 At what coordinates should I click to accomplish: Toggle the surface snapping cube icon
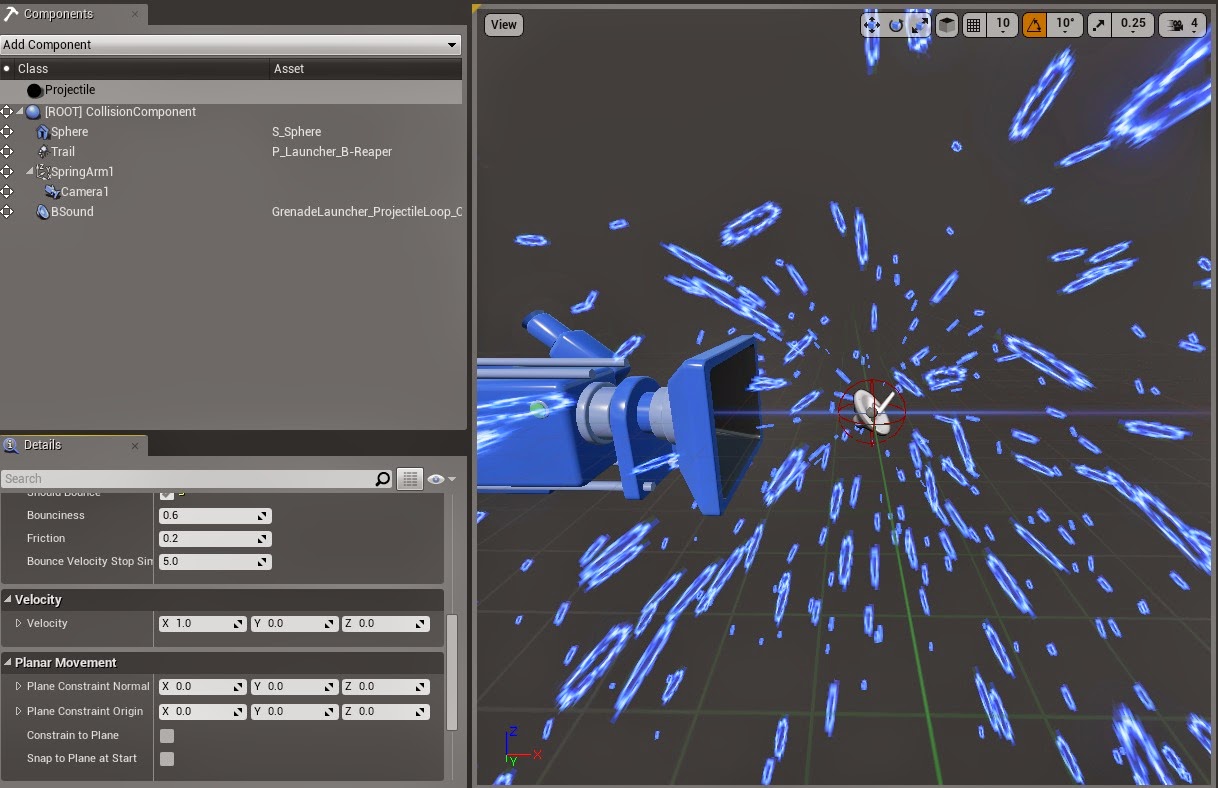pos(947,25)
